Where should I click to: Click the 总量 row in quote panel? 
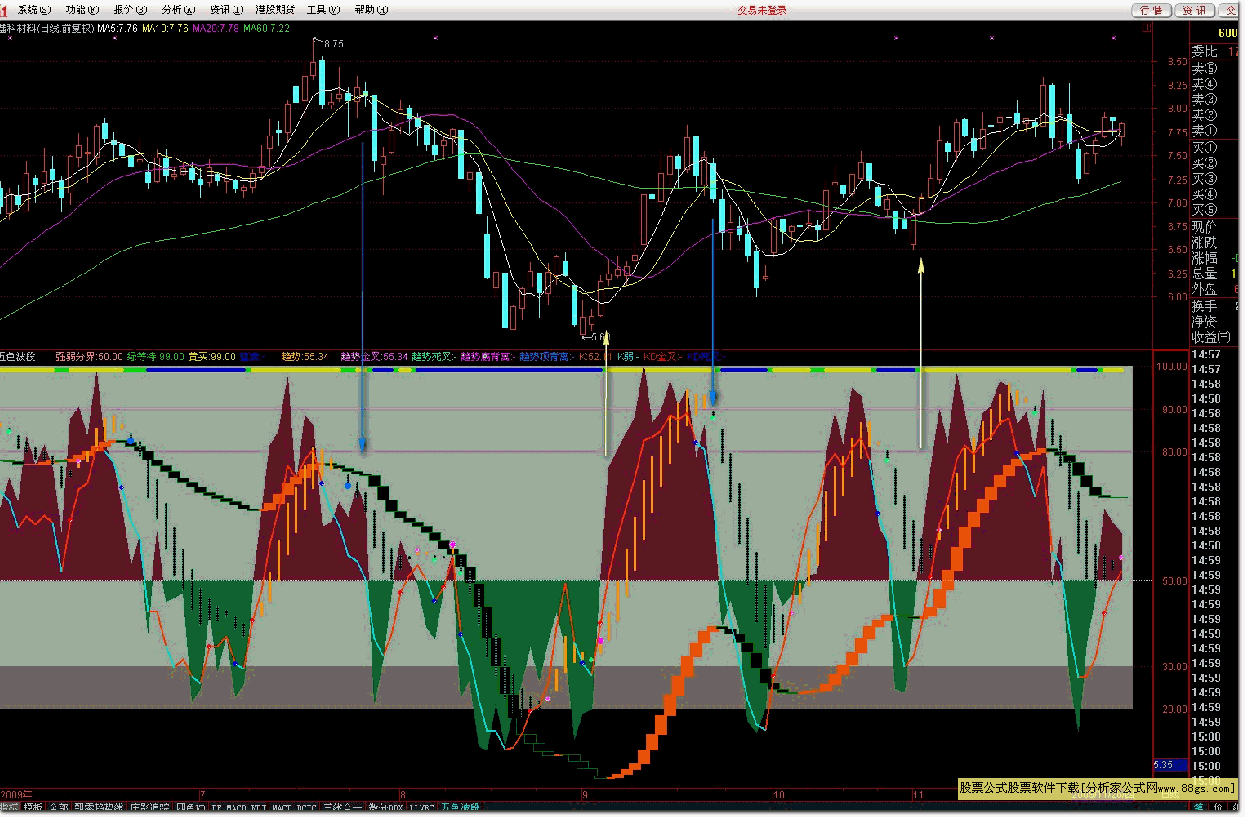pyautogui.click(x=1214, y=273)
